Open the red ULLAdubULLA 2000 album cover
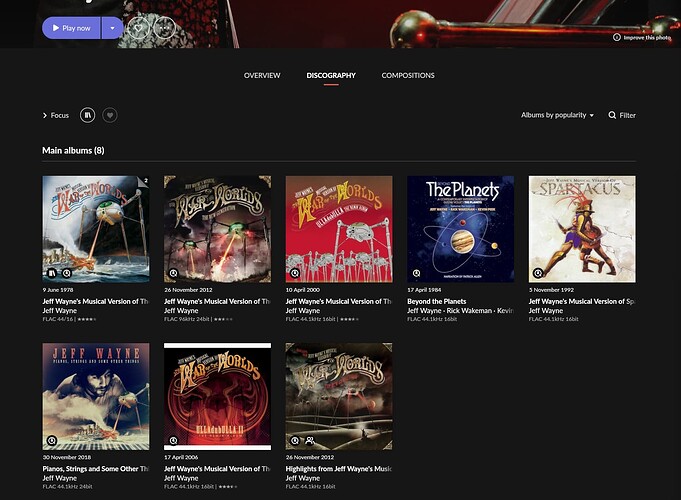The image size is (681, 500). pos(339,229)
